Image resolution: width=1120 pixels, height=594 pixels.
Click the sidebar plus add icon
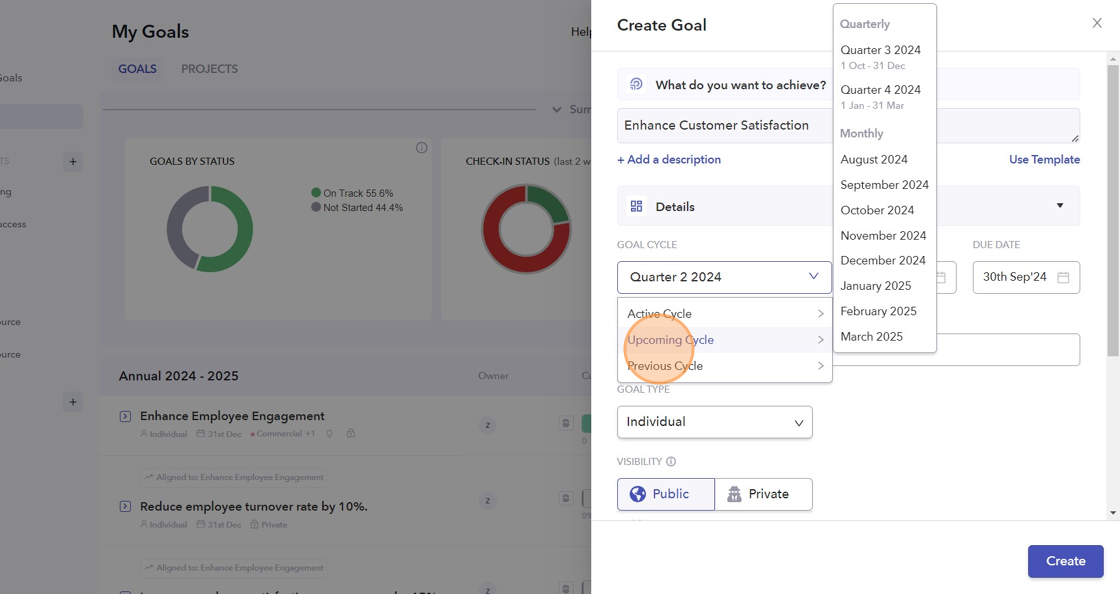[x=72, y=161]
